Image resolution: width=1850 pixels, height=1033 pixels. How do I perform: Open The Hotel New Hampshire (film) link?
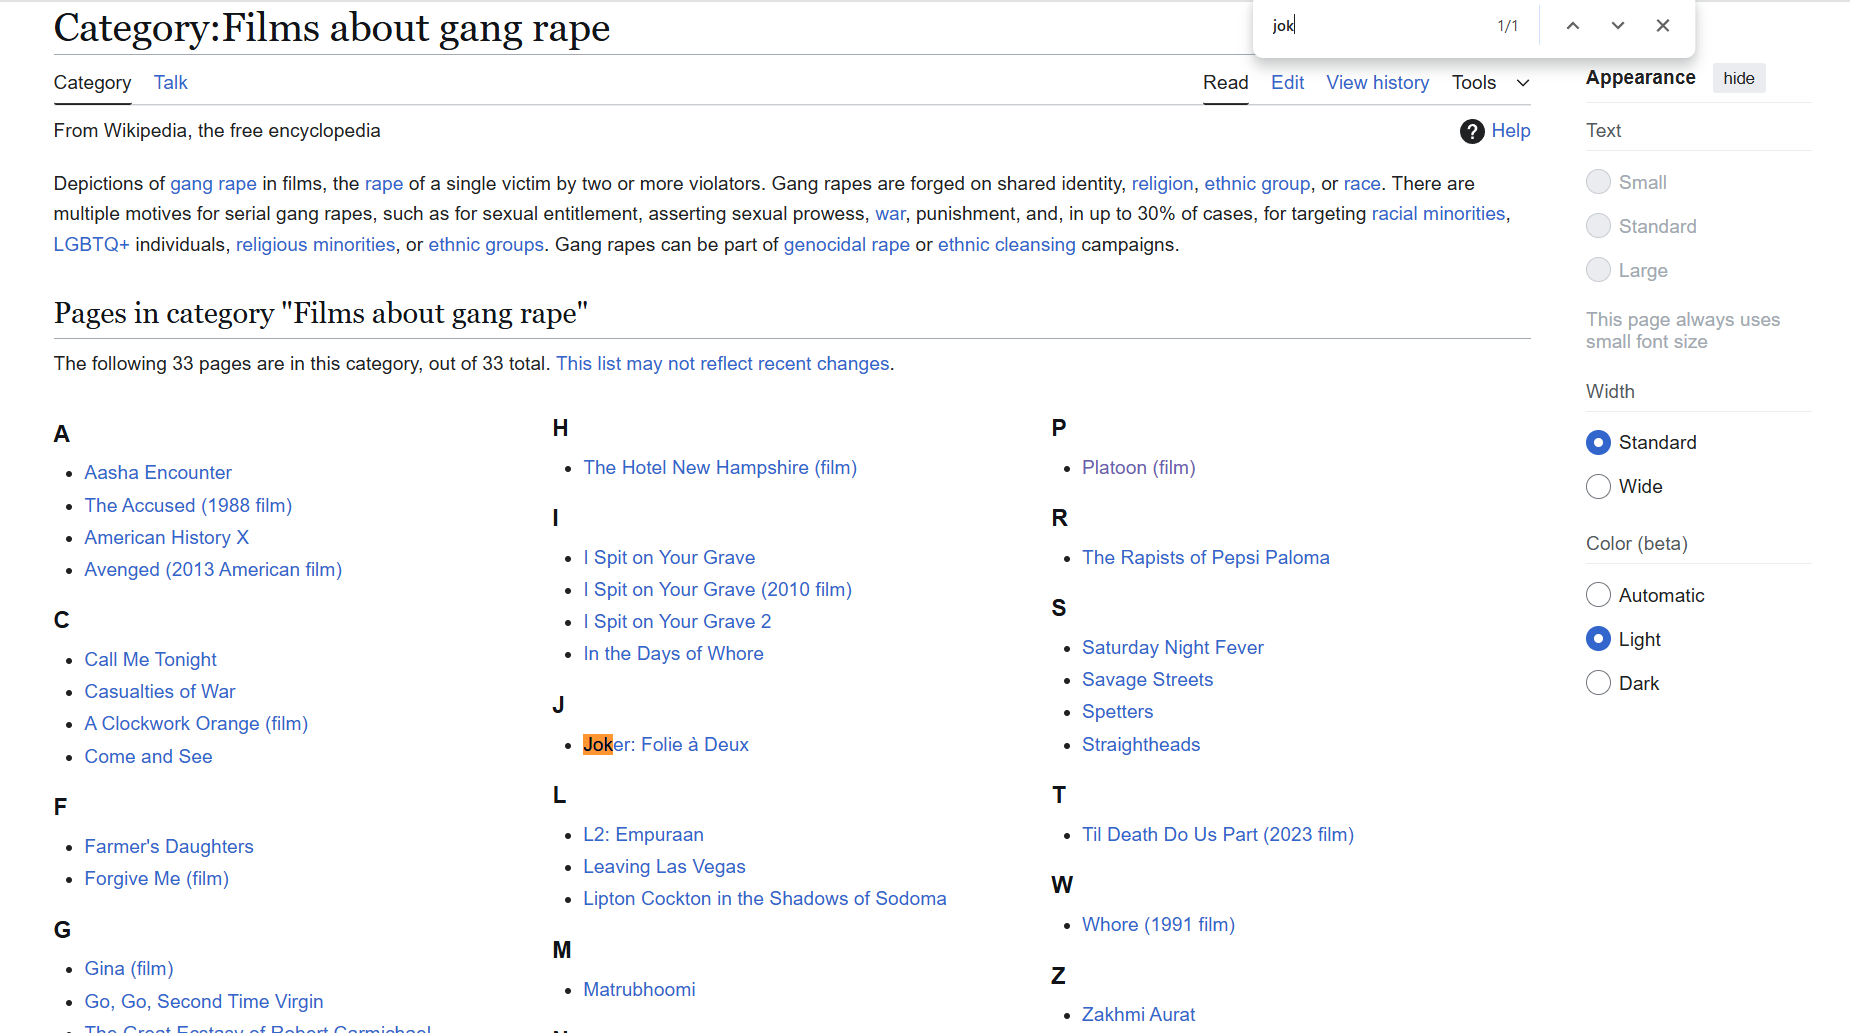[x=720, y=468]
